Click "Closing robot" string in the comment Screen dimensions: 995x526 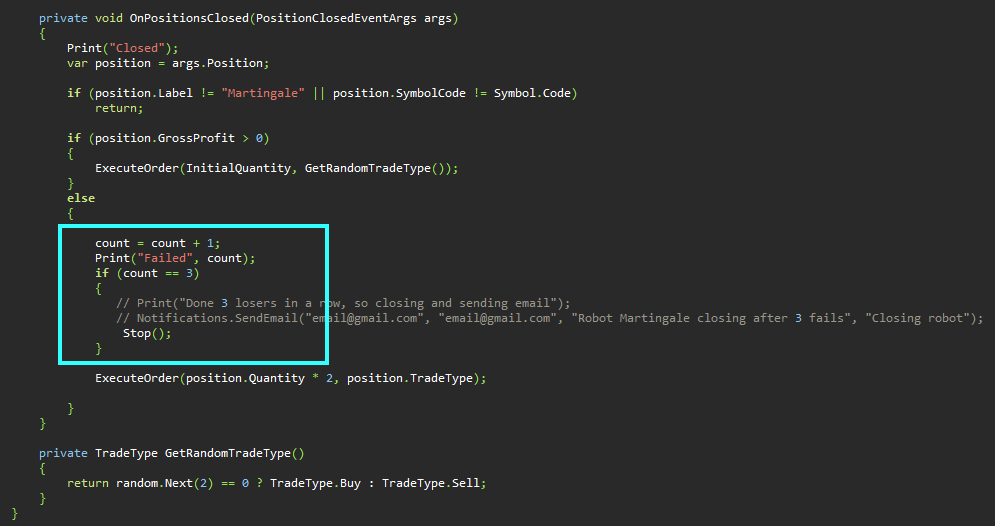point(918,318)
